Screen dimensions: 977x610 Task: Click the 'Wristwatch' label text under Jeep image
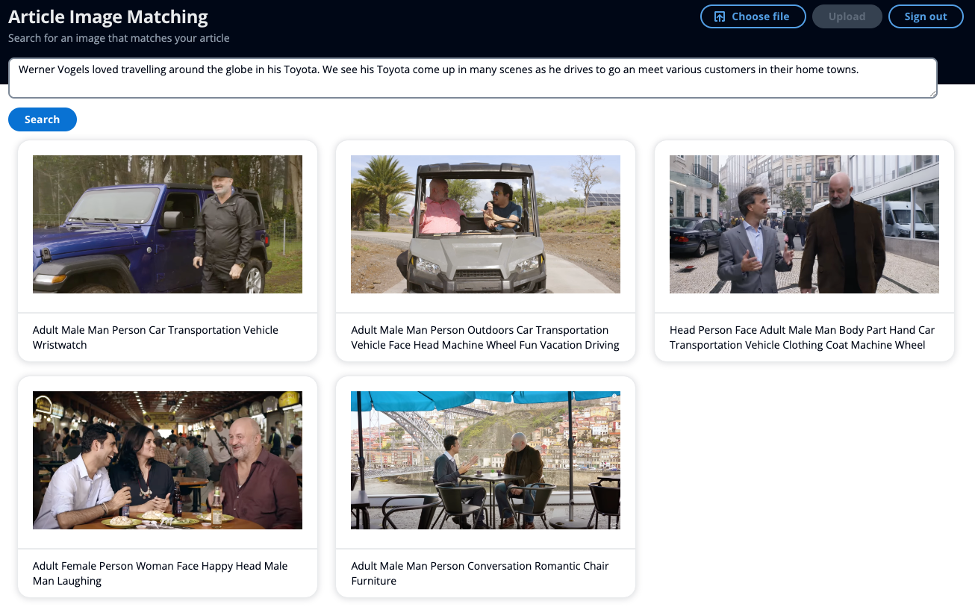tap(60, 345)
